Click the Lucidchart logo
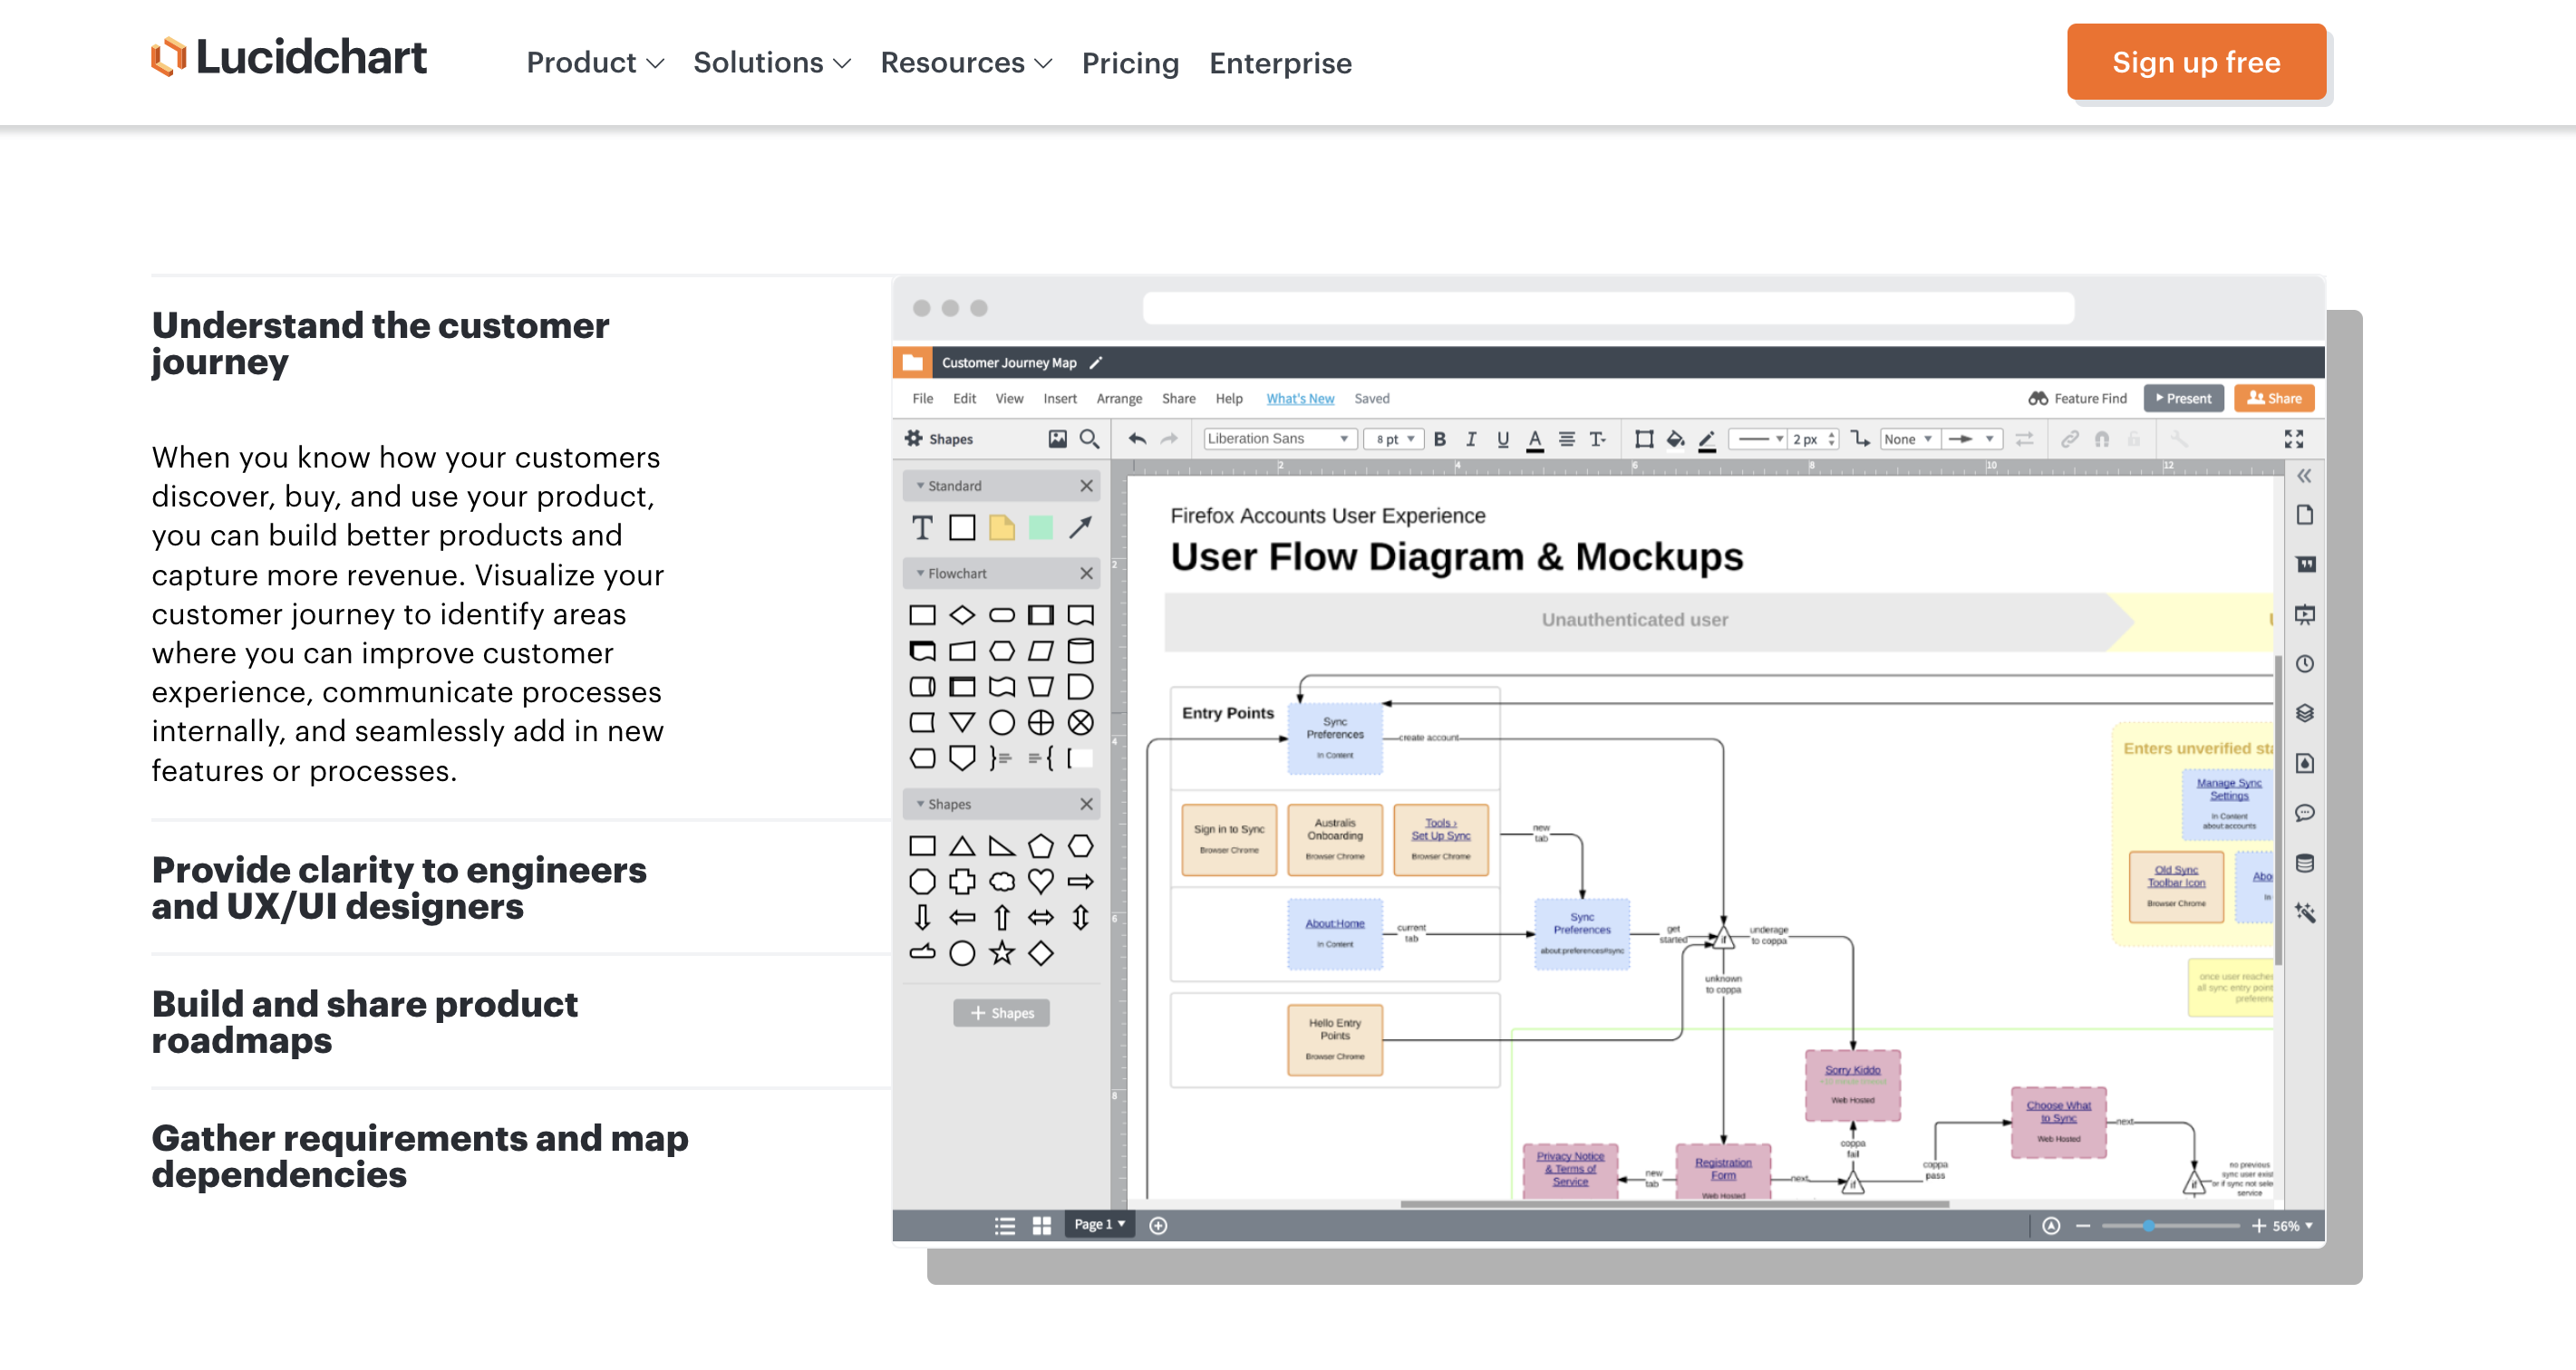Viewport: 2576px width, 1370px height. click(x=288, y=58)
